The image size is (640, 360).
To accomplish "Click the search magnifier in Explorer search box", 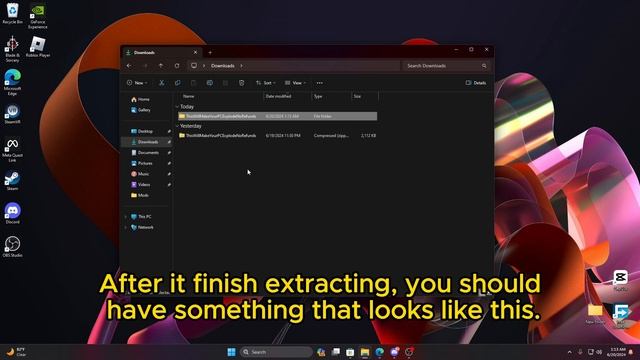I will click(x=484, y=66).
